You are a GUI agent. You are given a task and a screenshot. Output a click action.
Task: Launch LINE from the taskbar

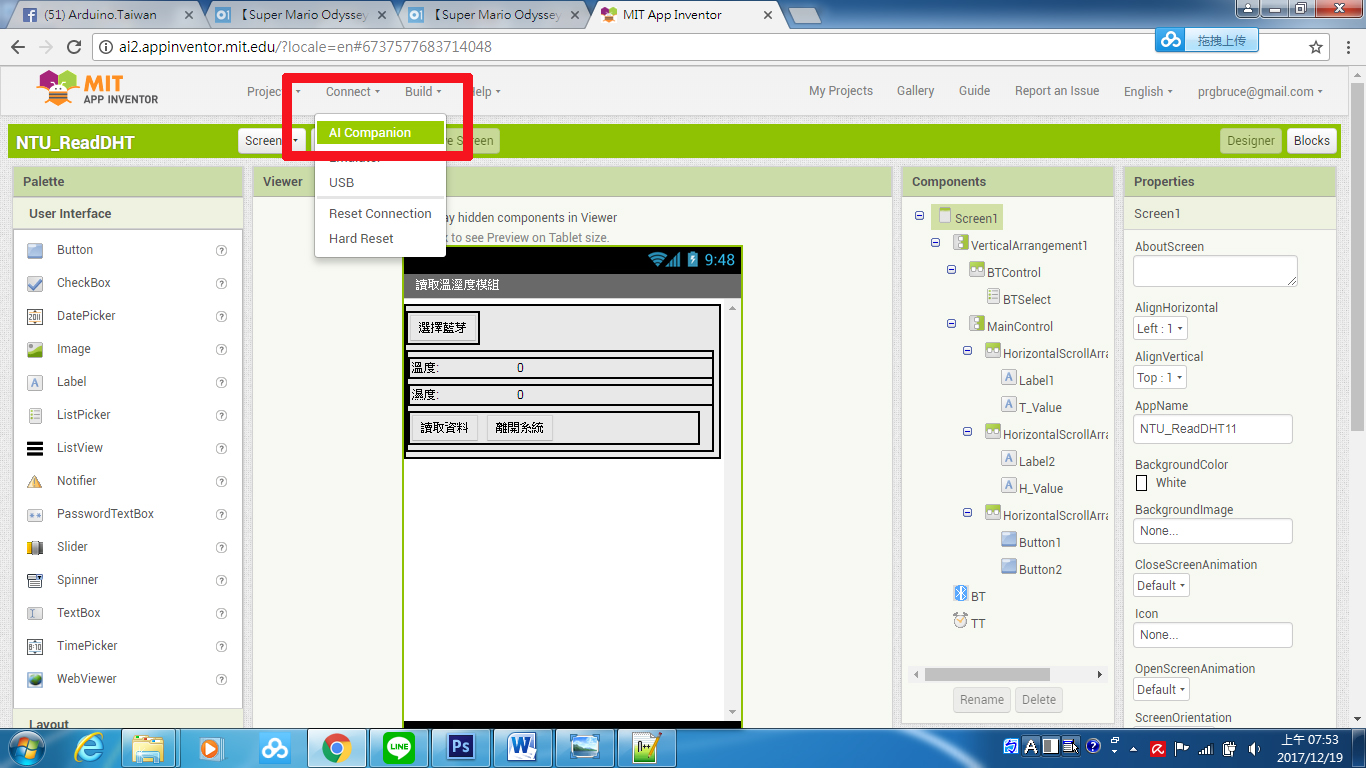(x=400, y=748)
